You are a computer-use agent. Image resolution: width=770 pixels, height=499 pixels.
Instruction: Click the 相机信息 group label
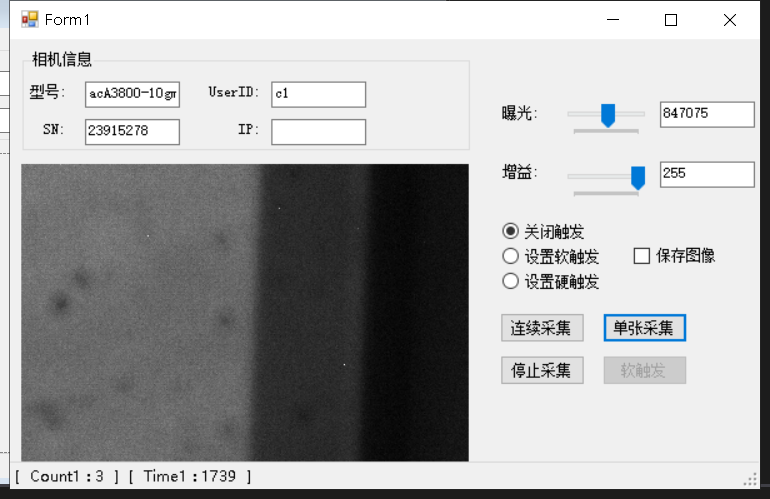61,59
